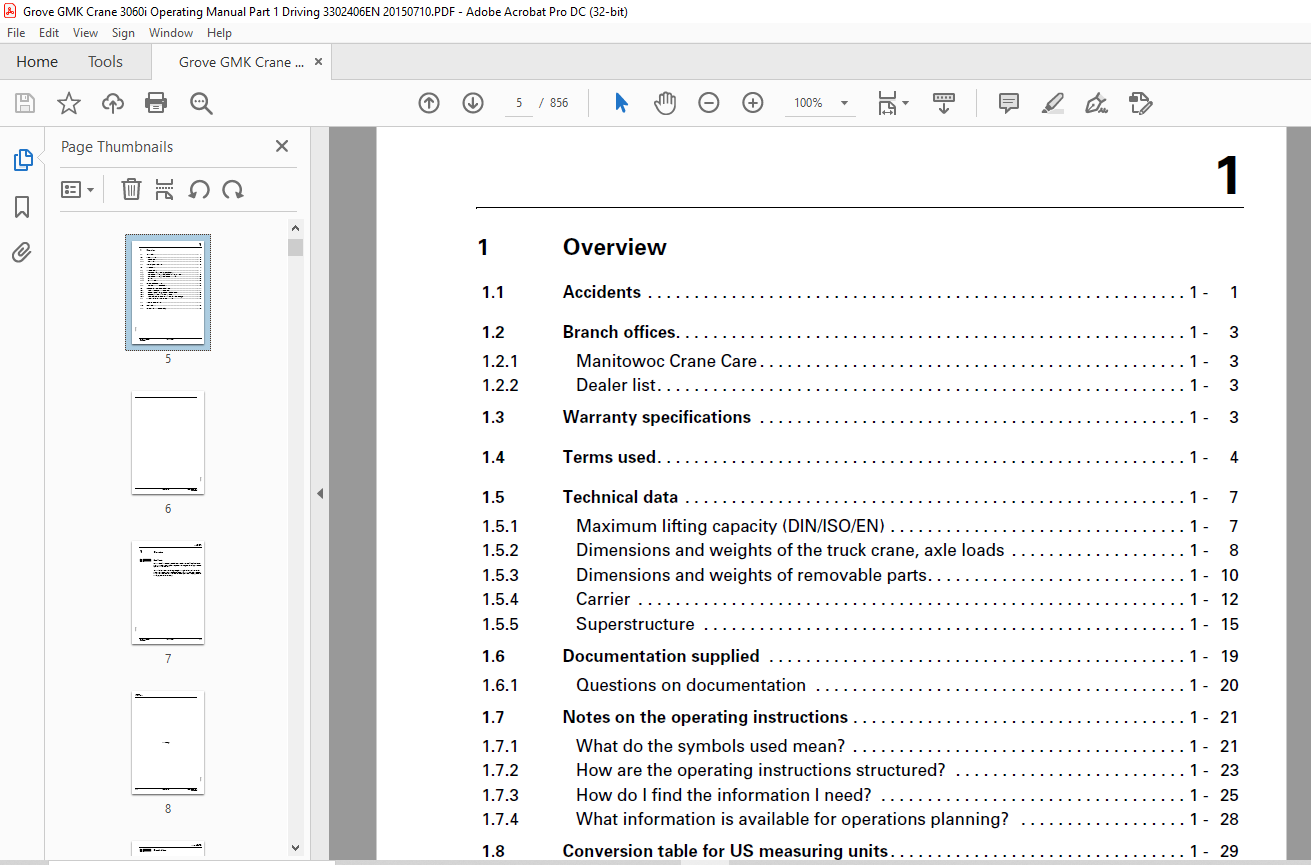Zoom out with minus icon
1311x865 pixels.
pos(709,103)
